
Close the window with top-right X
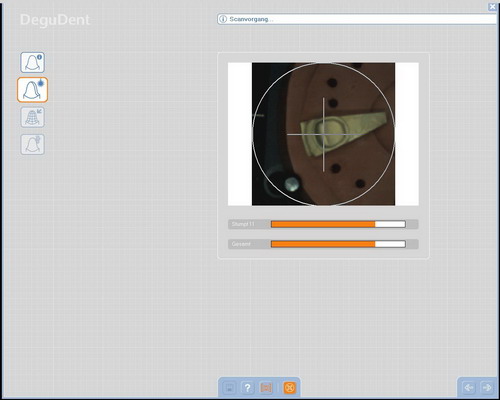coord(492,7)
